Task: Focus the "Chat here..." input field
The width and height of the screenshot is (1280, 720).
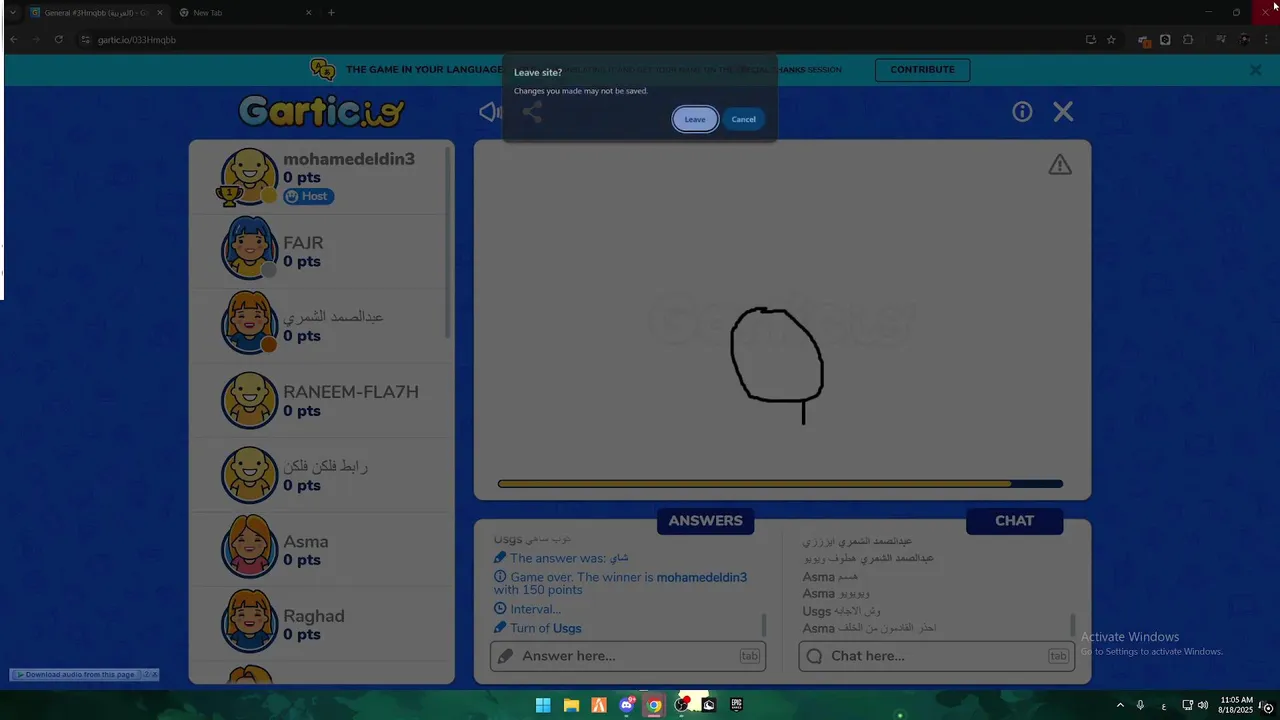Action: [937, 656]
